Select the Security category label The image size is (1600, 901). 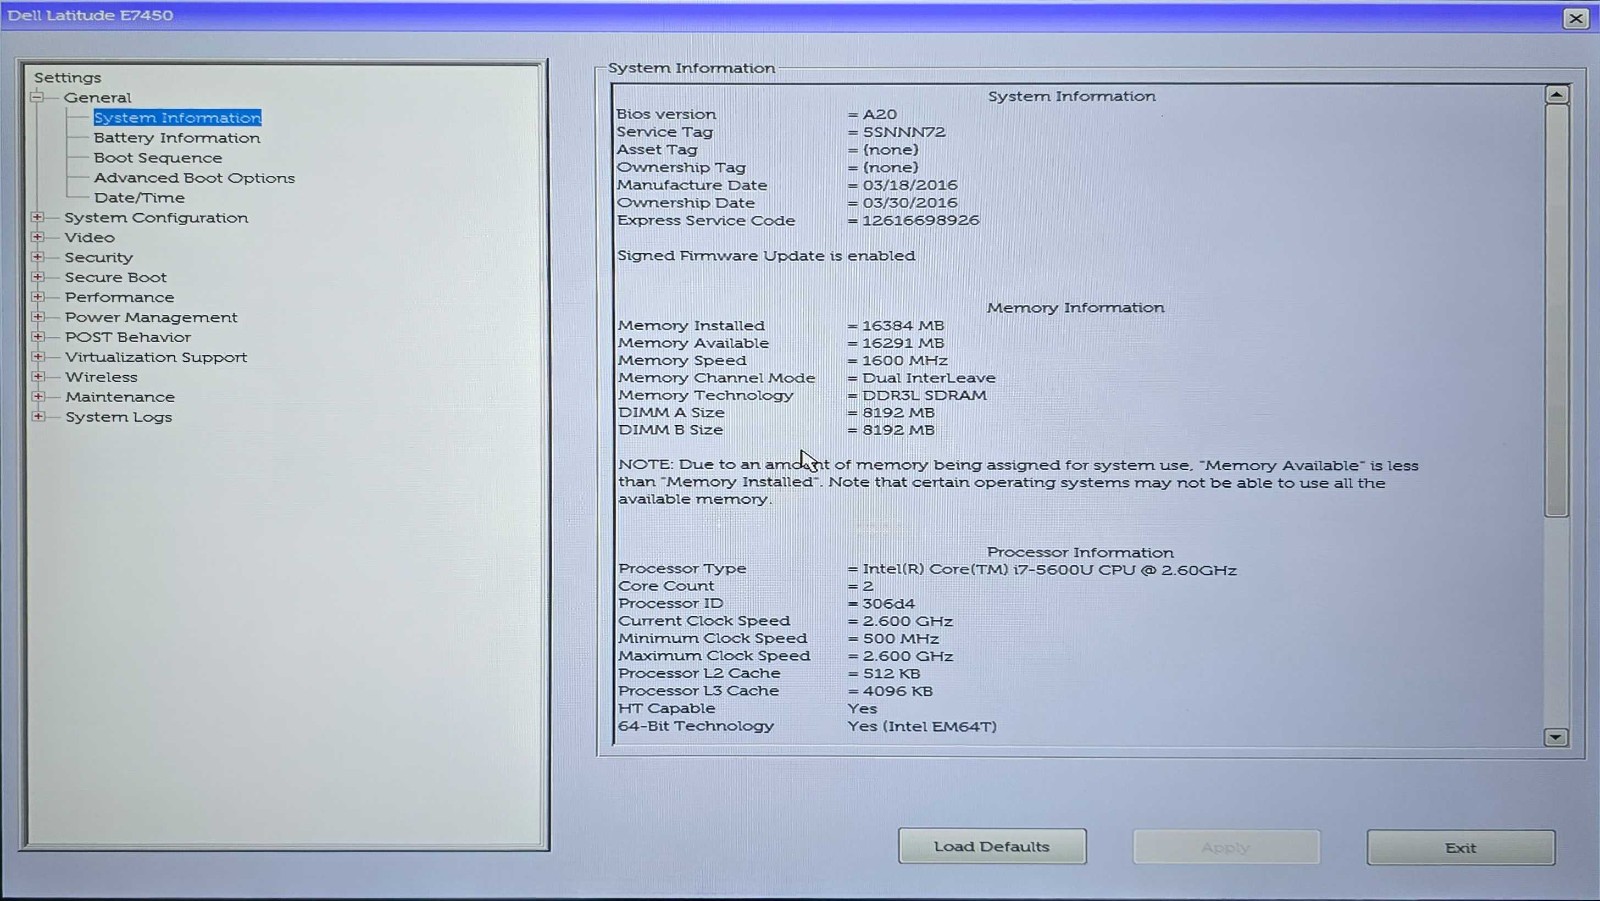(x=98, y=258)
